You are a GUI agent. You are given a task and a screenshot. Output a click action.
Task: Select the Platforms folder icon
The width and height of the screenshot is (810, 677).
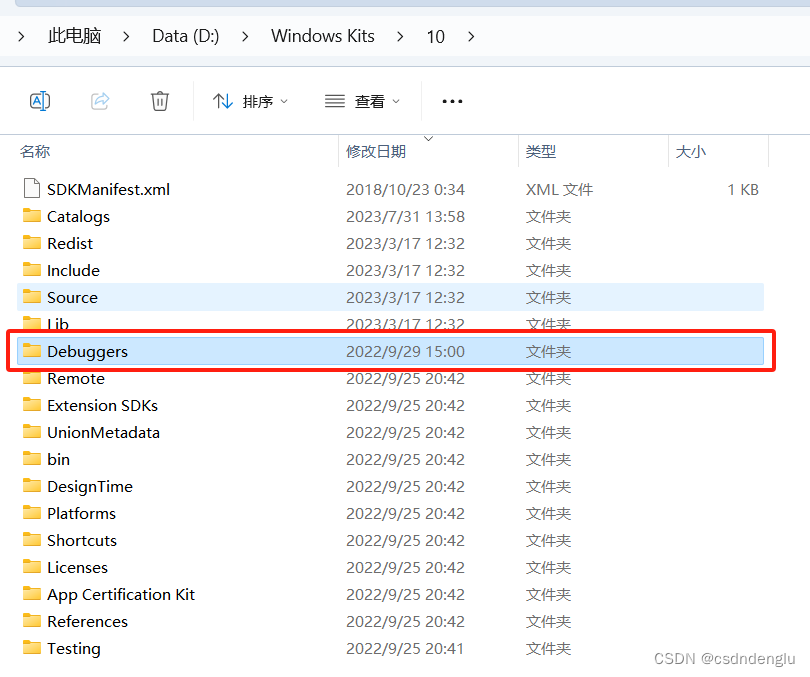[x=32, y=512]
